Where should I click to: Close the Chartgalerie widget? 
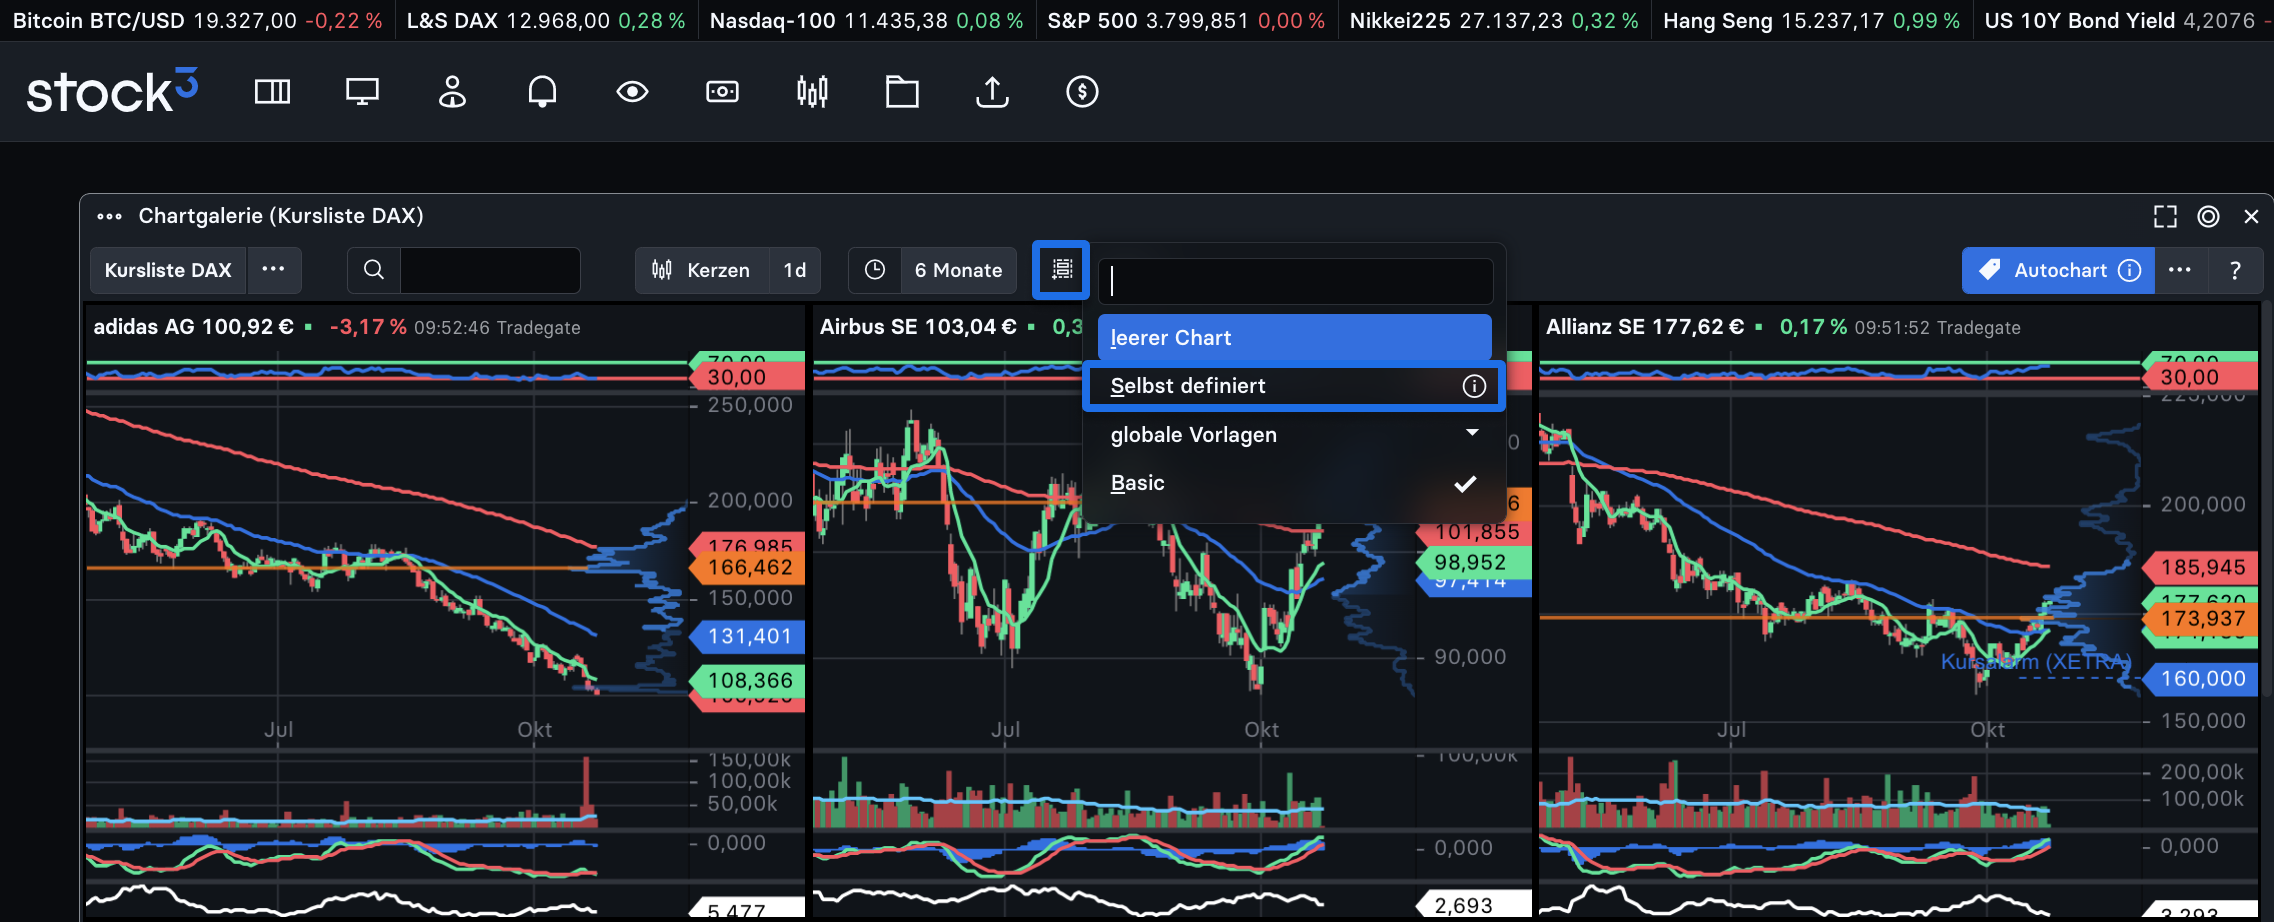click(2251, 216)
